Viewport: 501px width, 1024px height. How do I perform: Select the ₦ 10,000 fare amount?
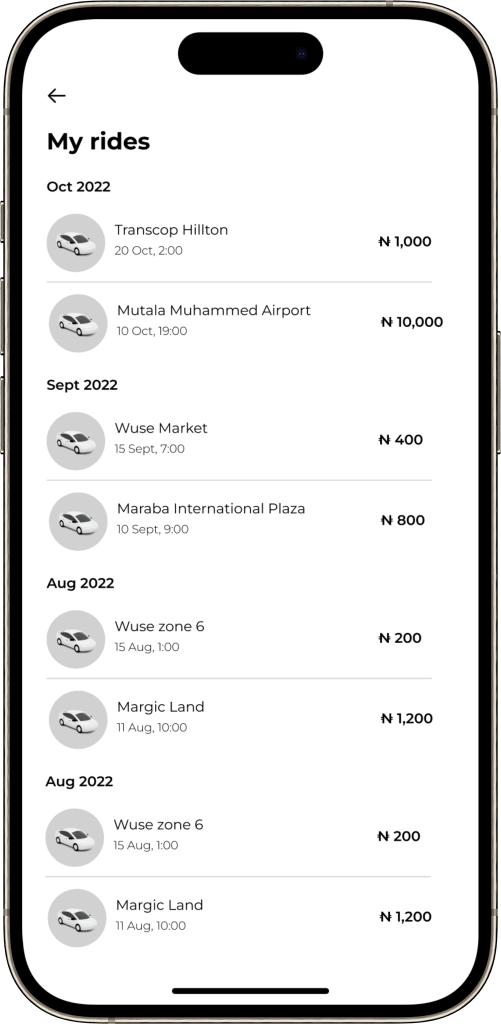(412, 322)
